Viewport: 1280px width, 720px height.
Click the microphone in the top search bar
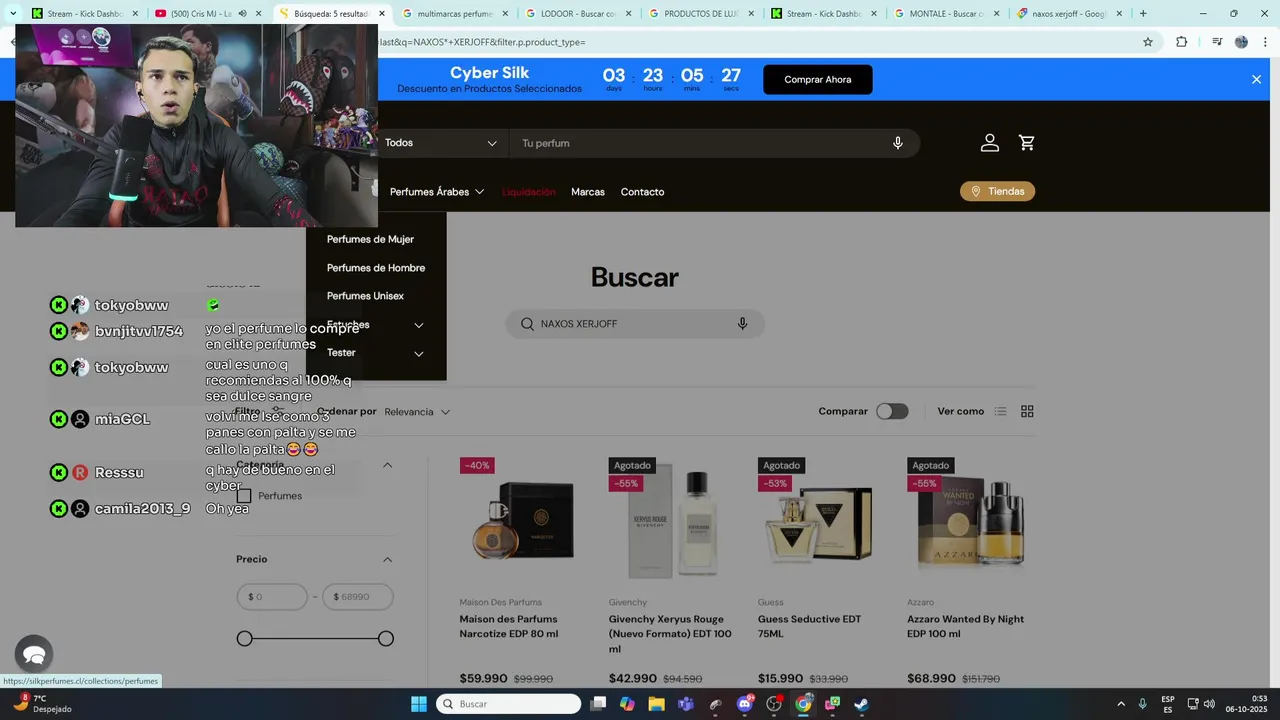(x=898, y=143)
